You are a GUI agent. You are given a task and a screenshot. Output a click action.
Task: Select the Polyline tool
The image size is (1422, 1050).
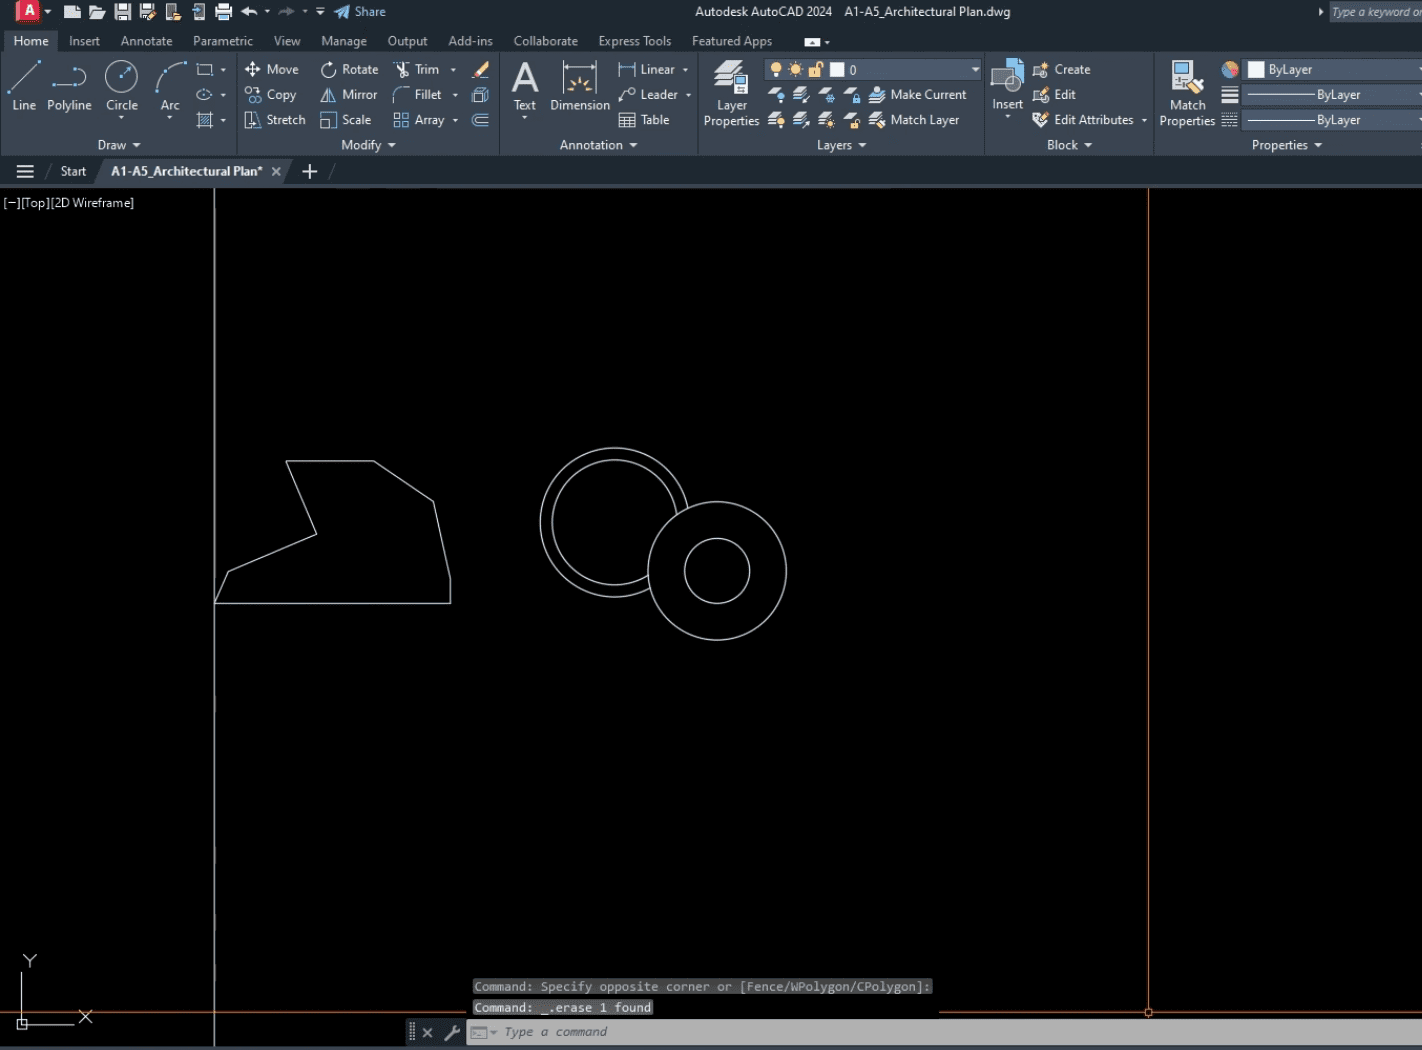(x=69, y=85)
